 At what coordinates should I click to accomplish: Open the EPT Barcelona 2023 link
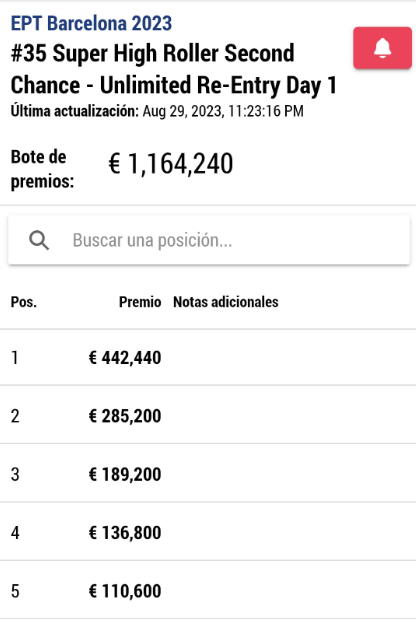[x=91, y=23]
